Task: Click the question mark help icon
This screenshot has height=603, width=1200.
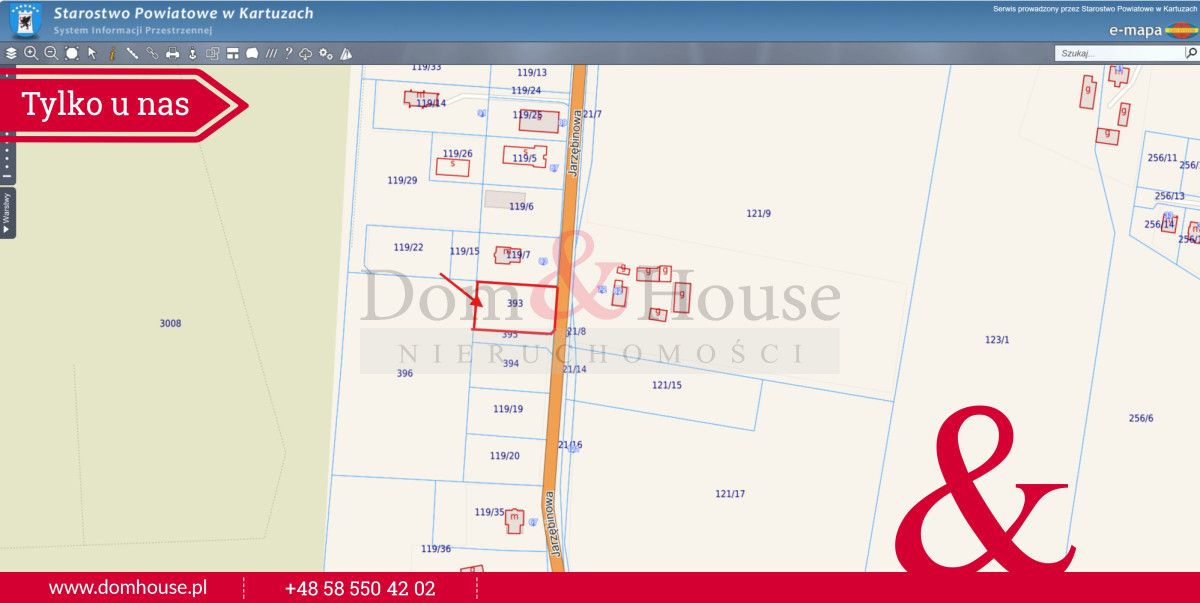Action: 288,53
